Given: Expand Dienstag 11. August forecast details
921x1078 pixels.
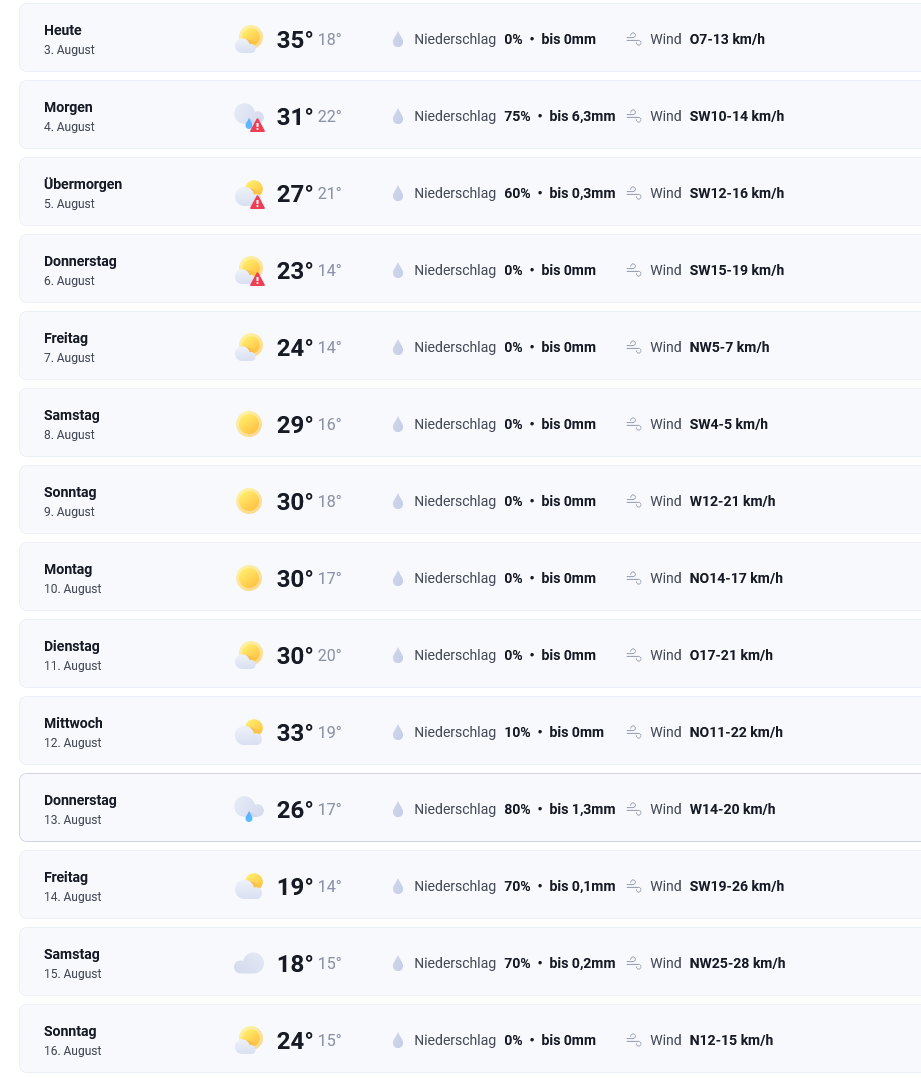Looking at the screenshot, I should click(x=470, y=654).
